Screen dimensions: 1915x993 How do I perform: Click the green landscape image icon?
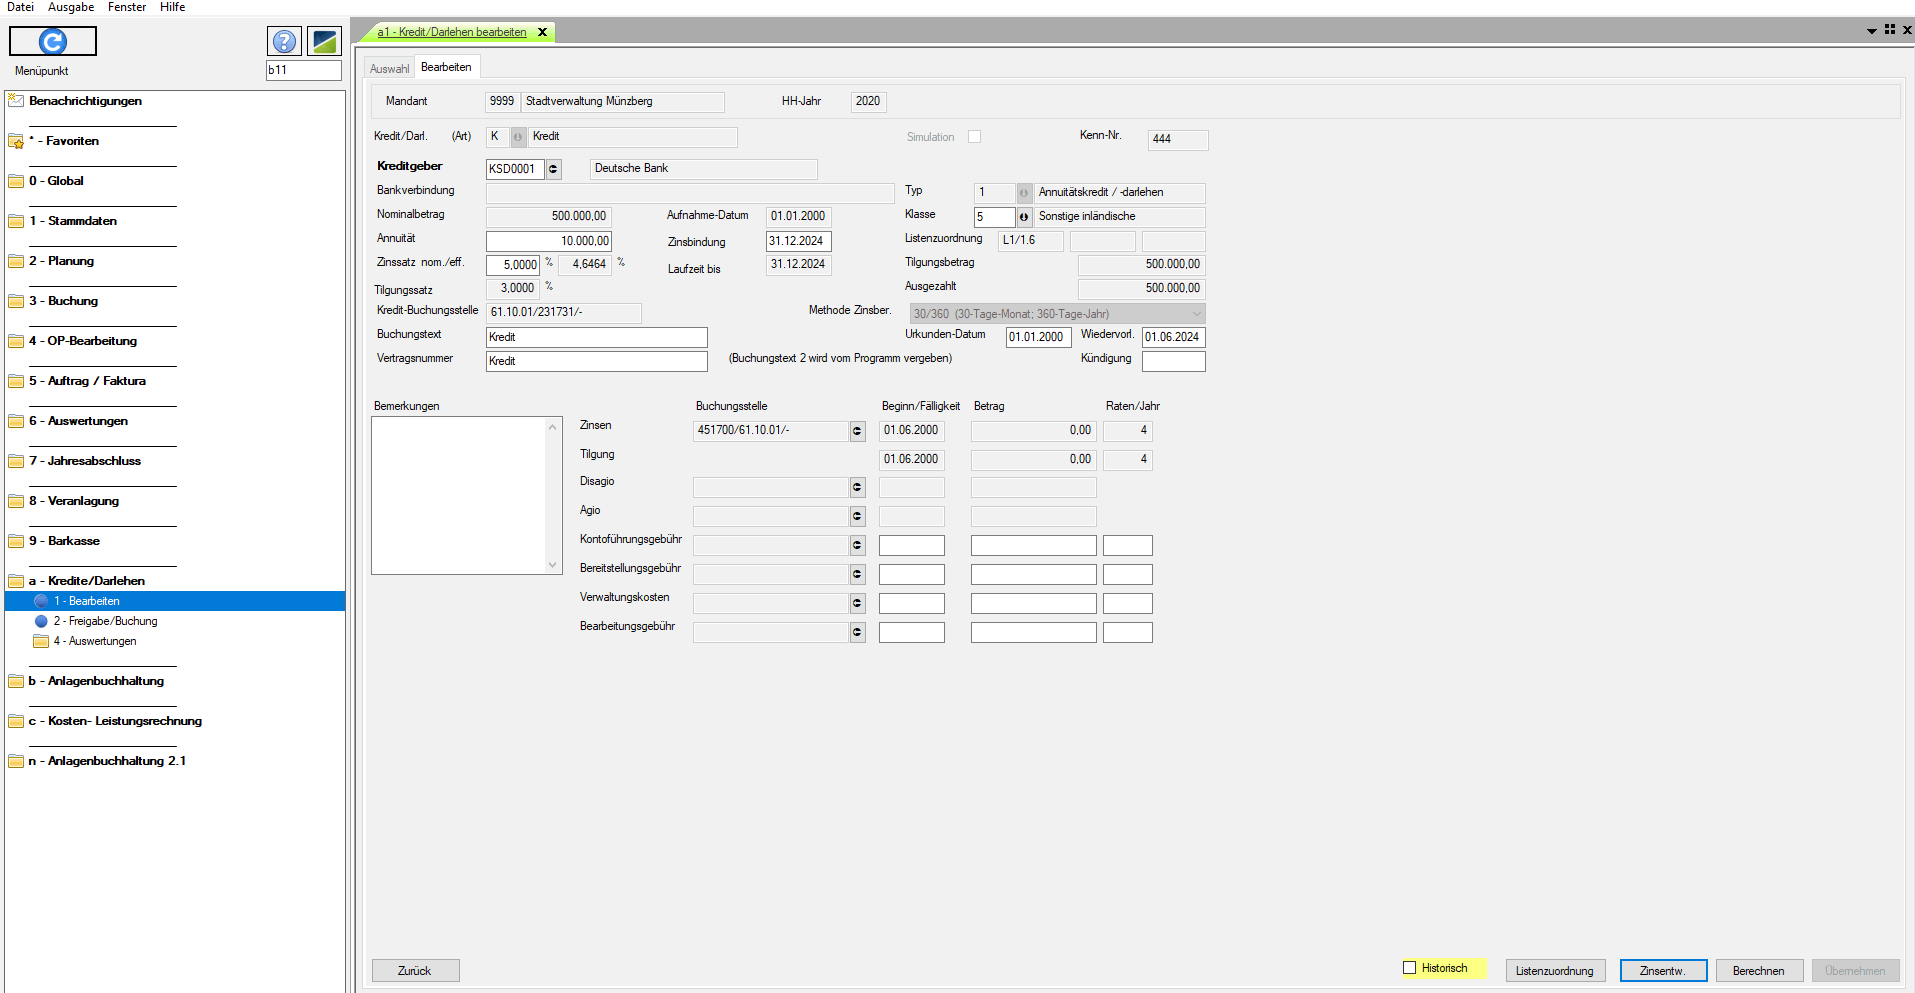tap(324, 41)
